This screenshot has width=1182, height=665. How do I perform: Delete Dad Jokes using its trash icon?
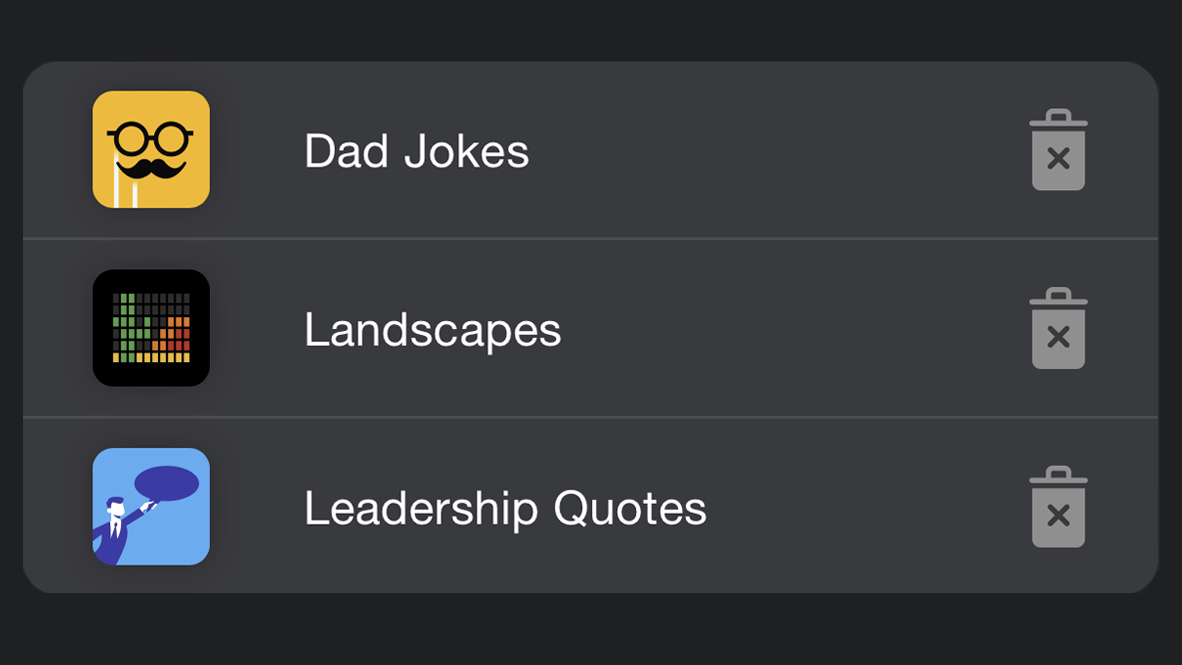[1058, 151]
